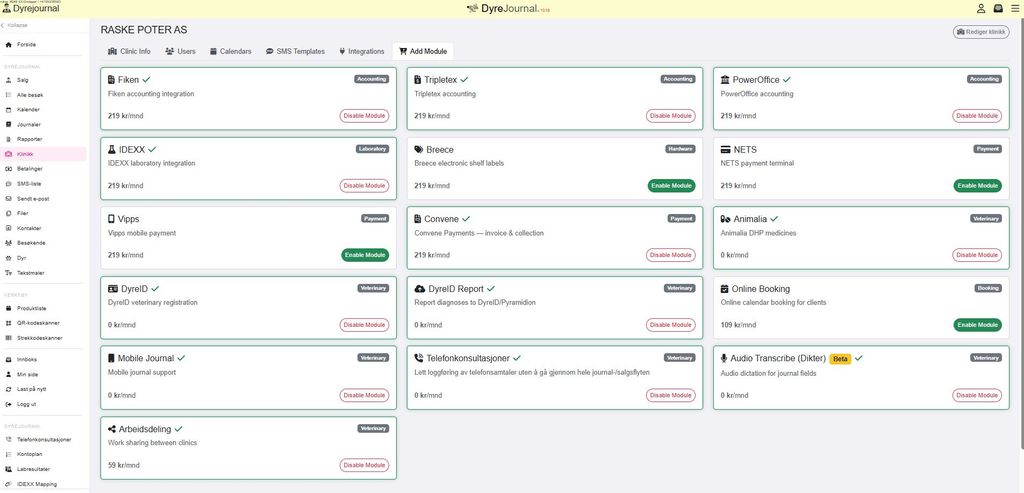Click the Besøkende sidebar icon
The image size is (1024, 493).
pyautogui.click(x=8, y=243)
